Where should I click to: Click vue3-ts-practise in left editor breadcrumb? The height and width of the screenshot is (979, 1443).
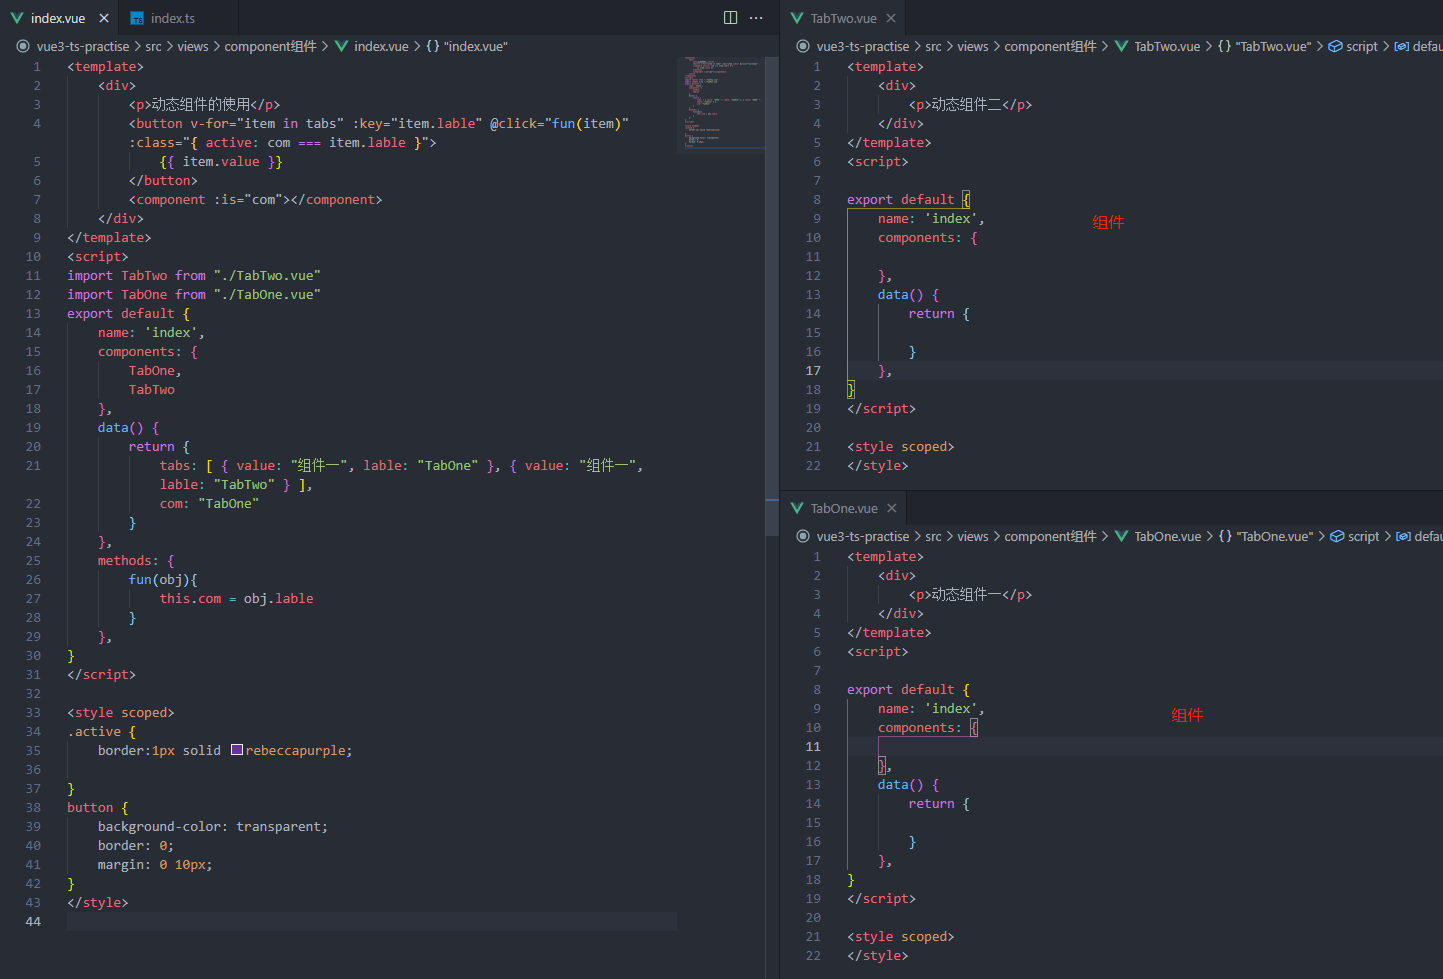click(83, 46)
